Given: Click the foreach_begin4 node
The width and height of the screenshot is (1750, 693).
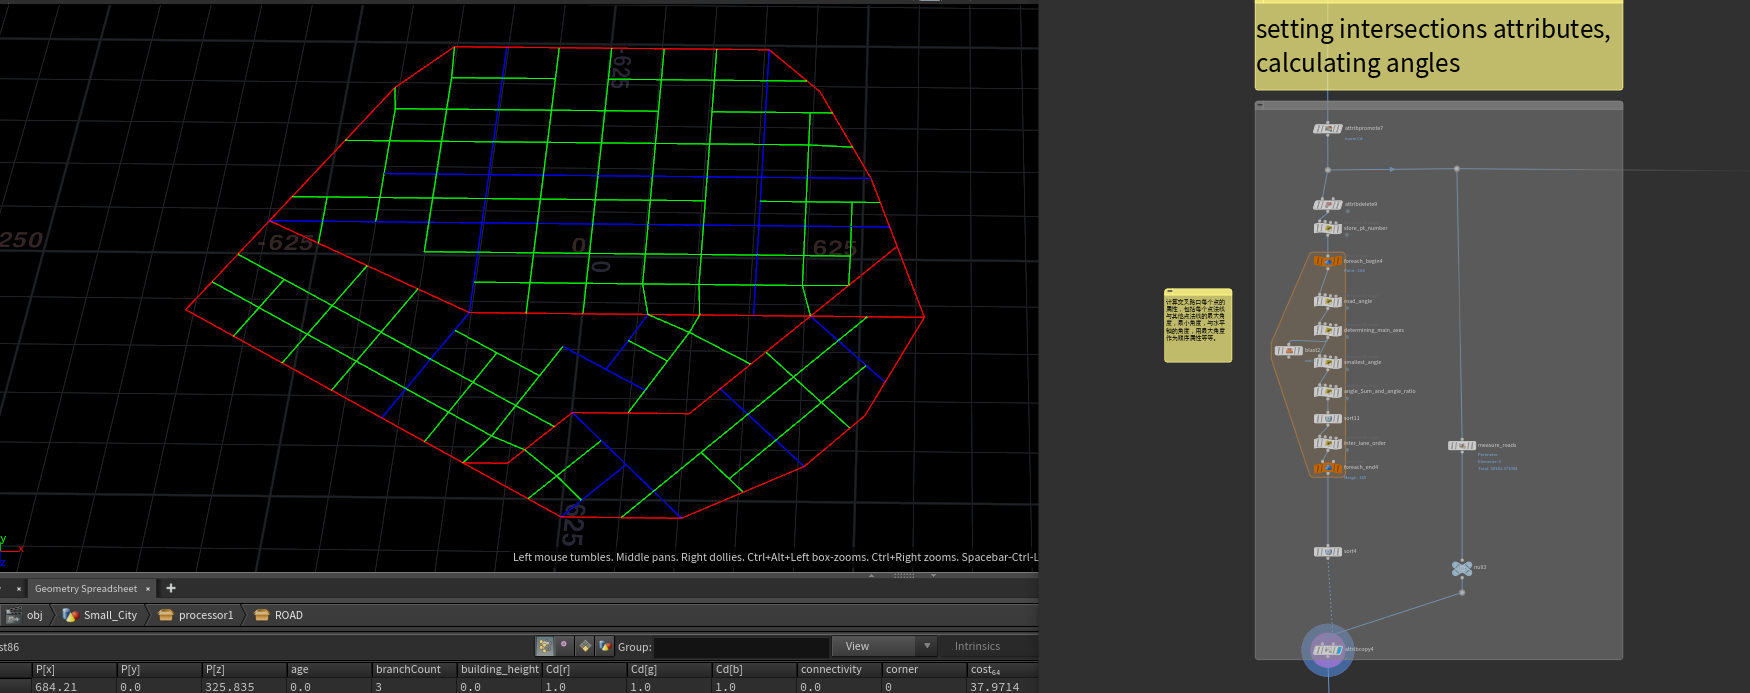Looking at the screenshot, I should pos(1327,261).
